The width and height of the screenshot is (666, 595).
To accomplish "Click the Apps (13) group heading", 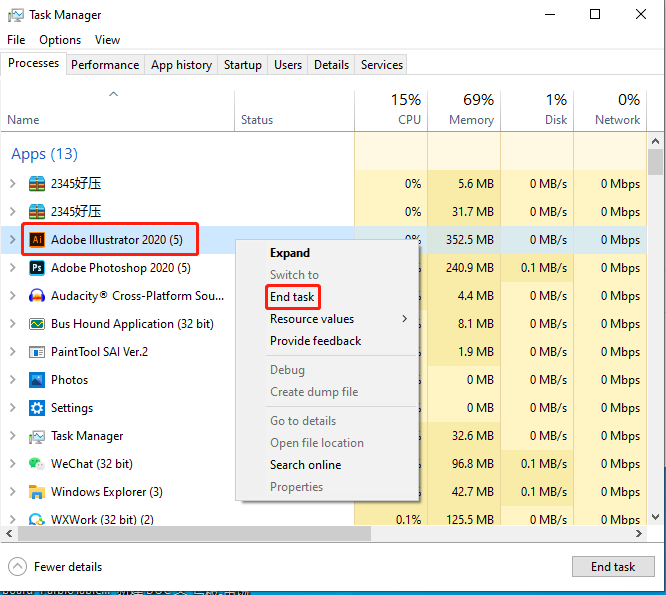I will click(44, 154).
